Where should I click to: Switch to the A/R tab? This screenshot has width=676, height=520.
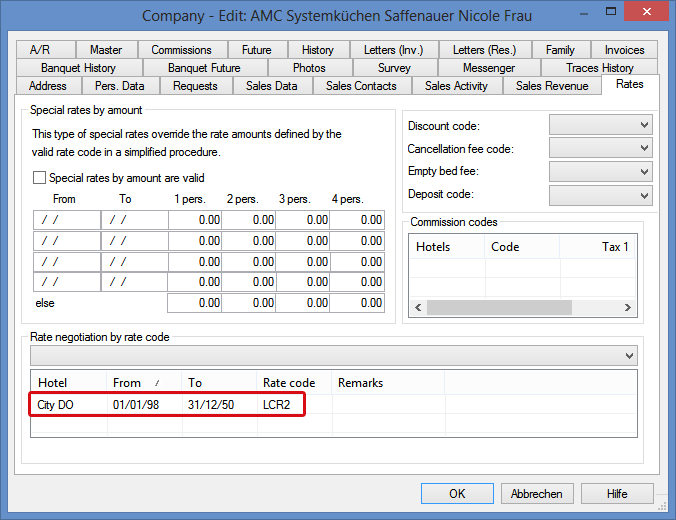point(46,50)
